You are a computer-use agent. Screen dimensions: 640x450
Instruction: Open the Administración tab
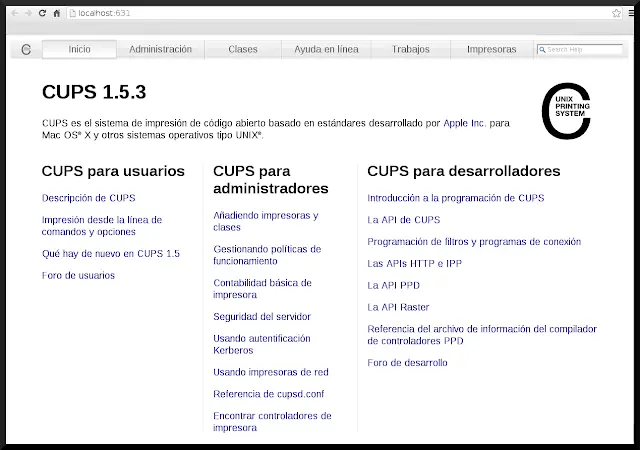(x=160, y=49)
